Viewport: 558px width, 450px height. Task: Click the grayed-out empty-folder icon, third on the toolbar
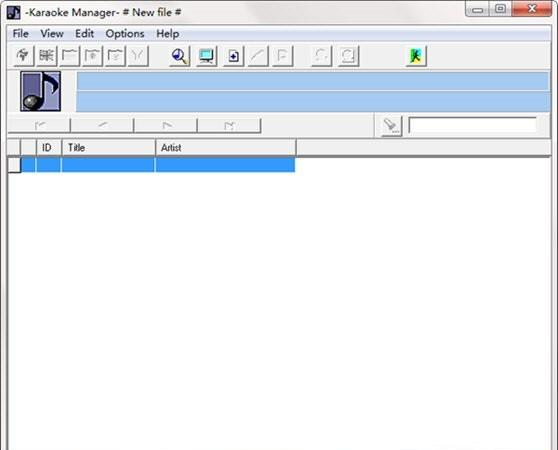coord(69,56)
